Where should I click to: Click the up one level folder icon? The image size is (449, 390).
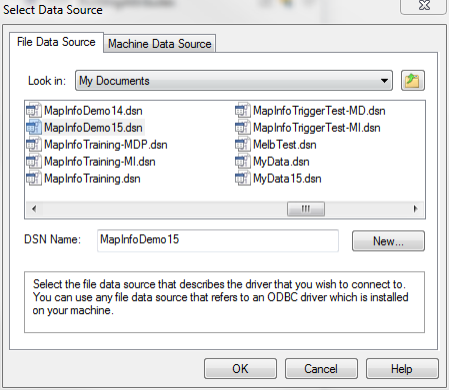tap(413, 80)
